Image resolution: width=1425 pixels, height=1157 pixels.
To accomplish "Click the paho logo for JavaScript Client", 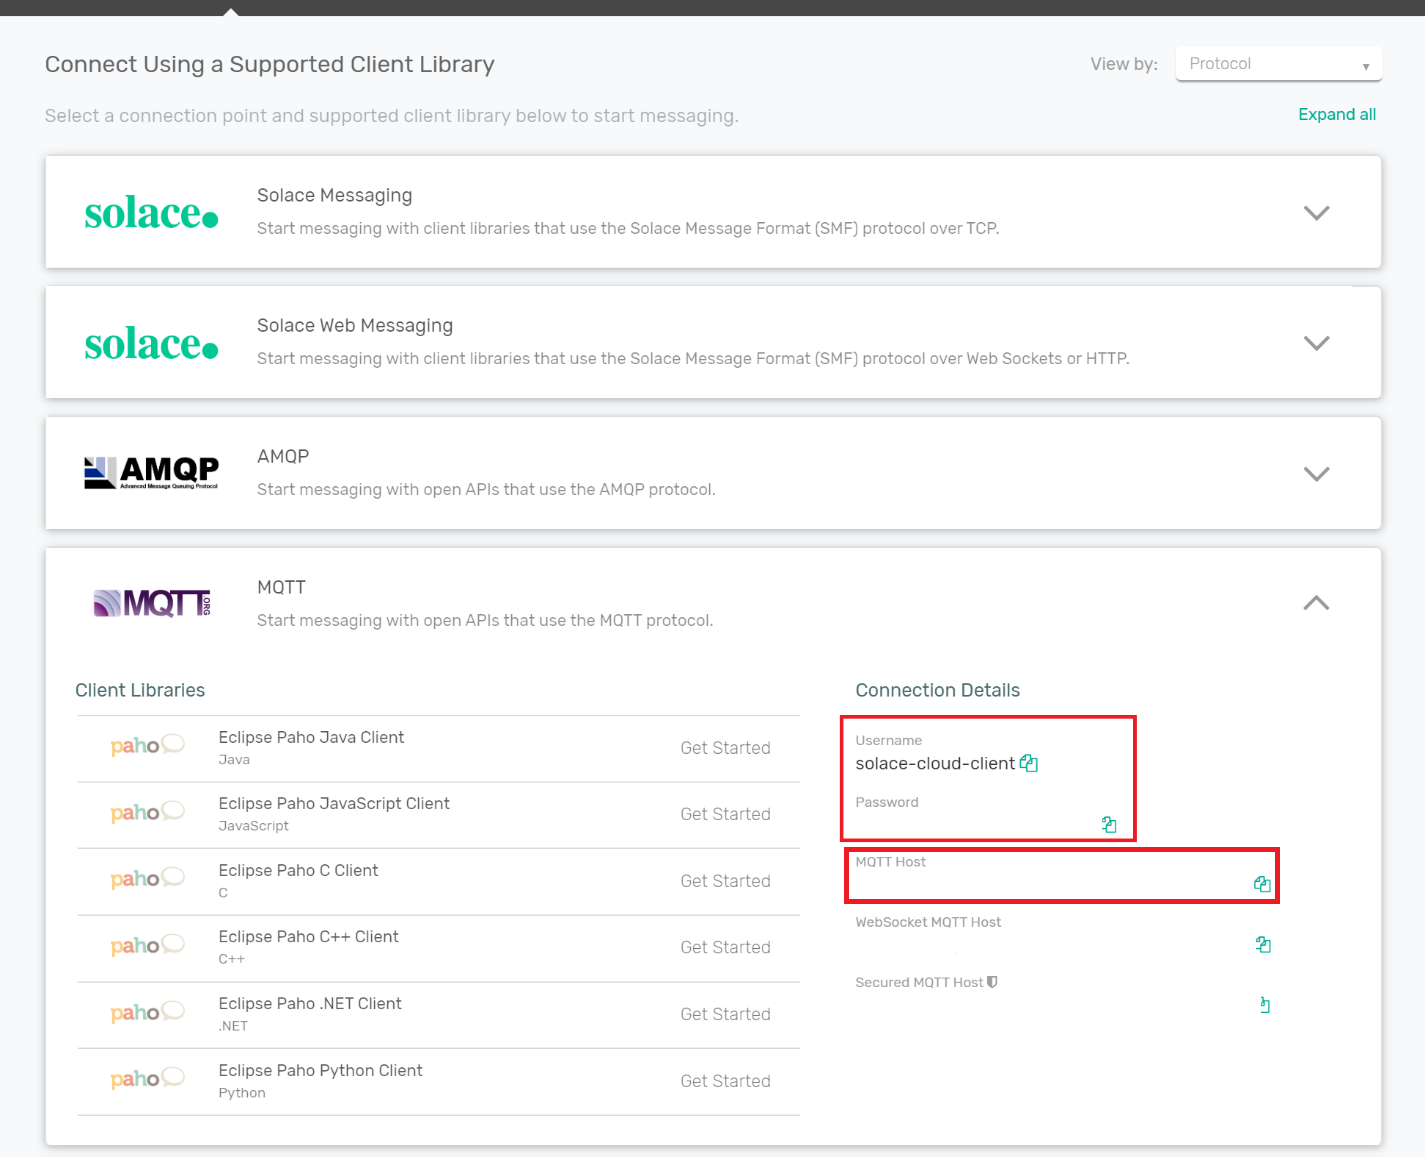I will coord(147,812).
